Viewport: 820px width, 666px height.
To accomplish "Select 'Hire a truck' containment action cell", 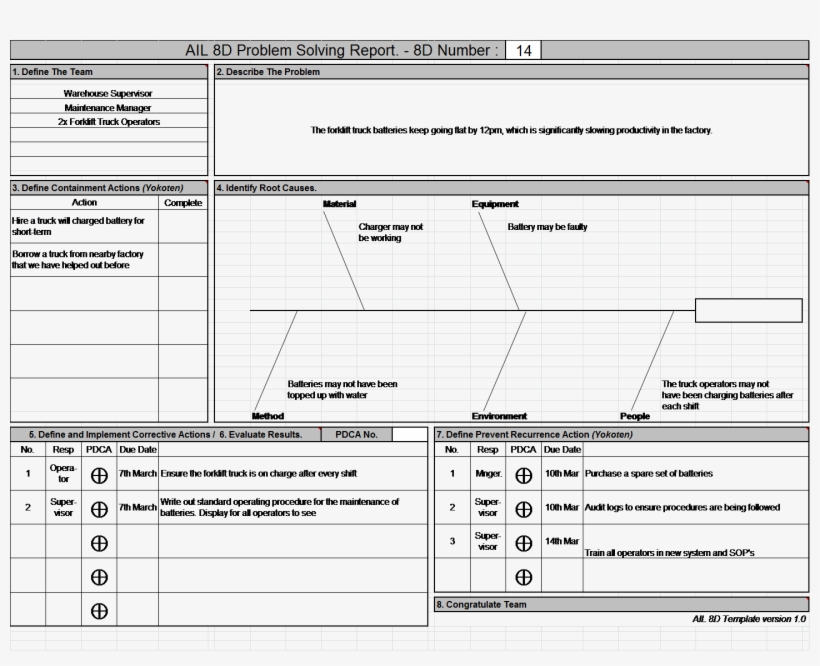I will (84, 226).
